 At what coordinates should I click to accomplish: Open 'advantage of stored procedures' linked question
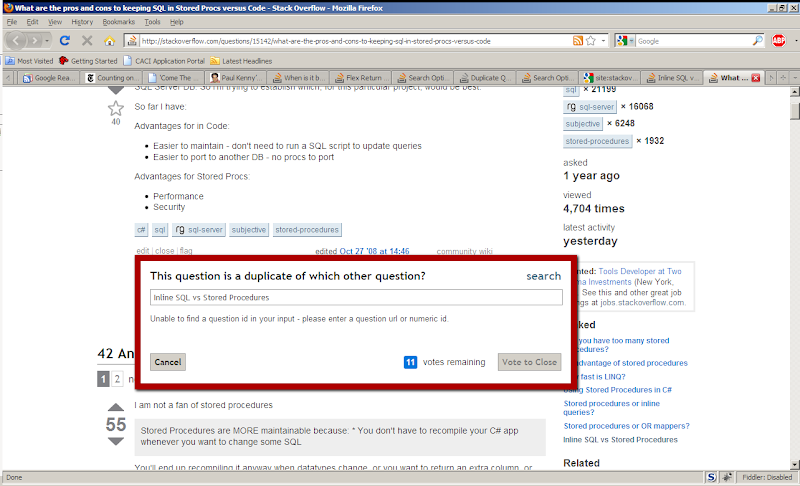coord(632,363)
